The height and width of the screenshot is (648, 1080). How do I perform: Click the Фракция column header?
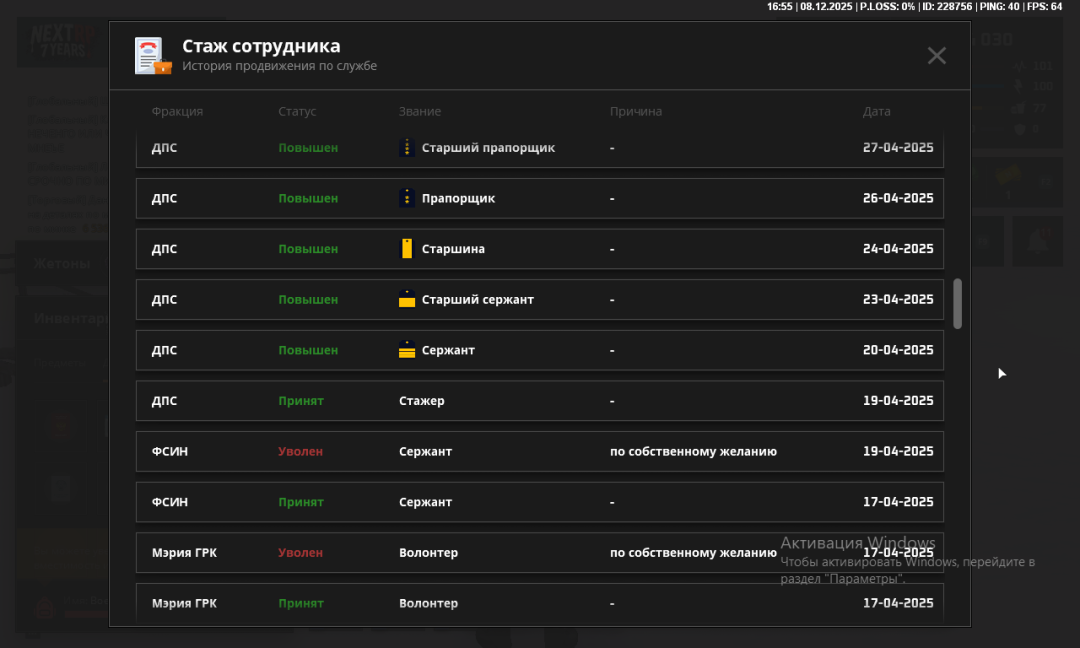pyautogui.click(x=177, y=112)
